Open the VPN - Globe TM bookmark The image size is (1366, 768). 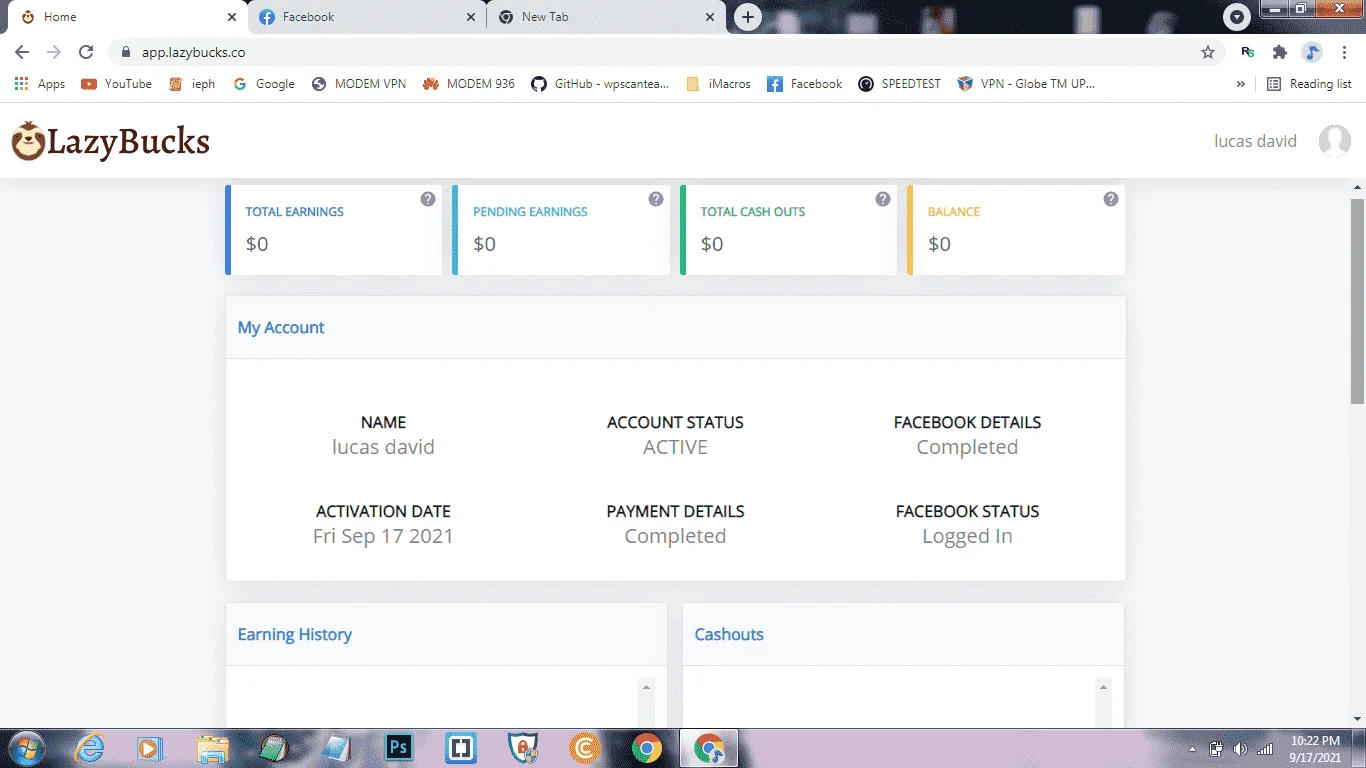pos(1026,84)
